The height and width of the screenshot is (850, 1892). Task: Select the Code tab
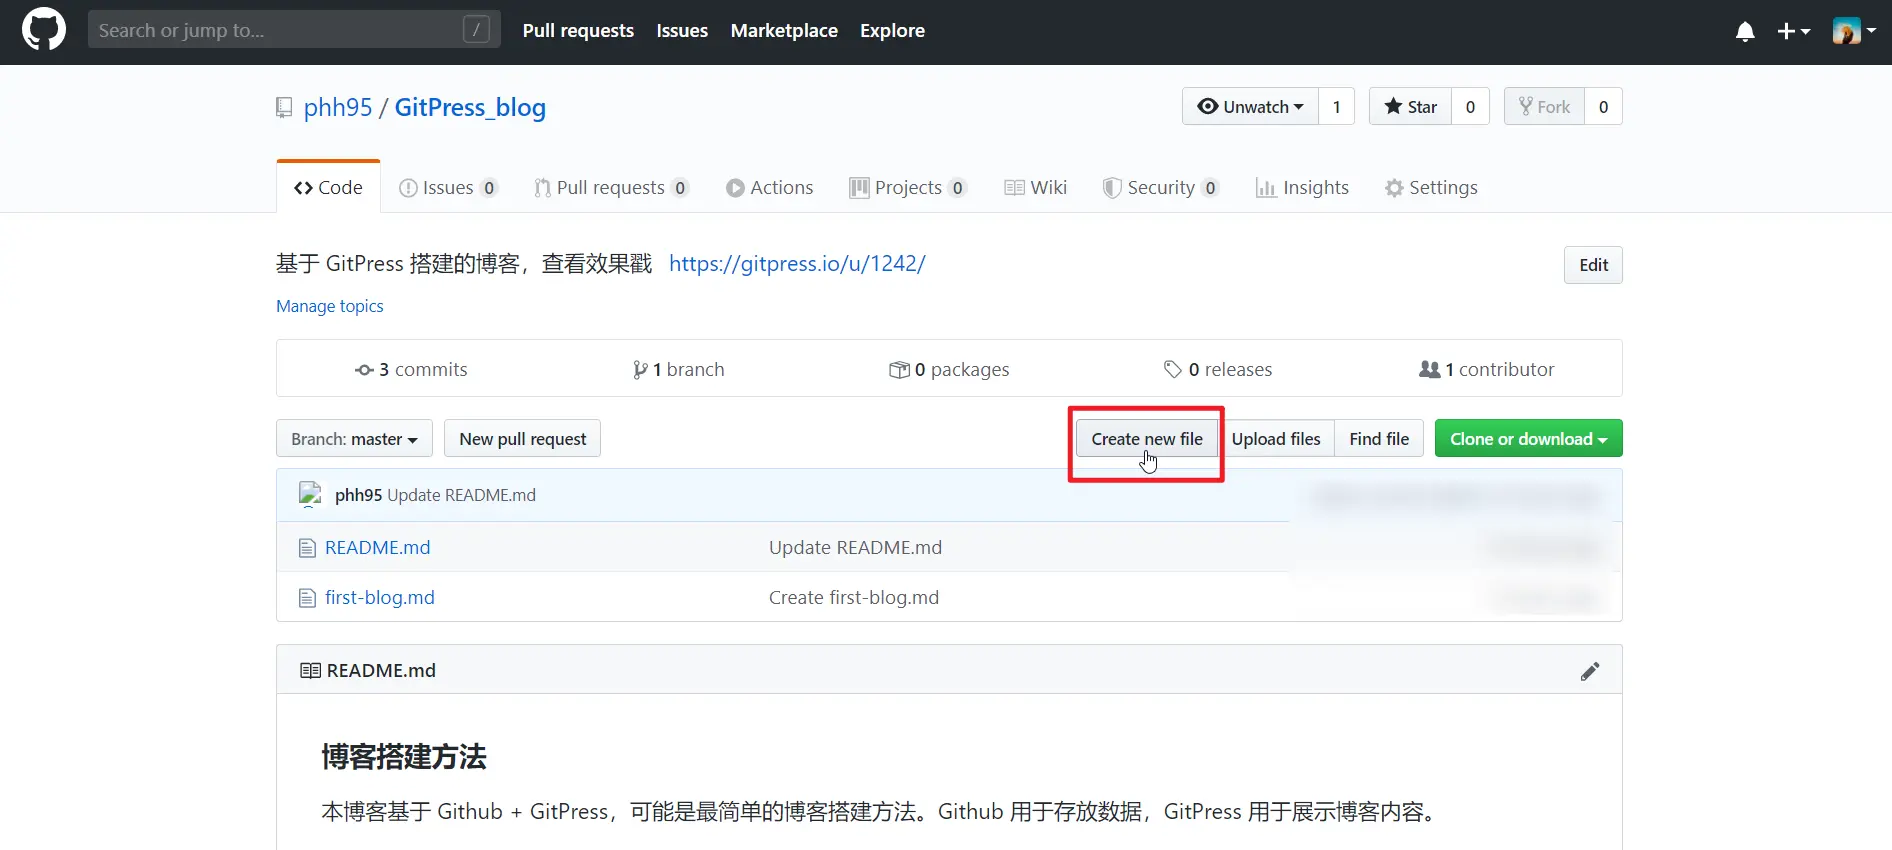(328, 187)
